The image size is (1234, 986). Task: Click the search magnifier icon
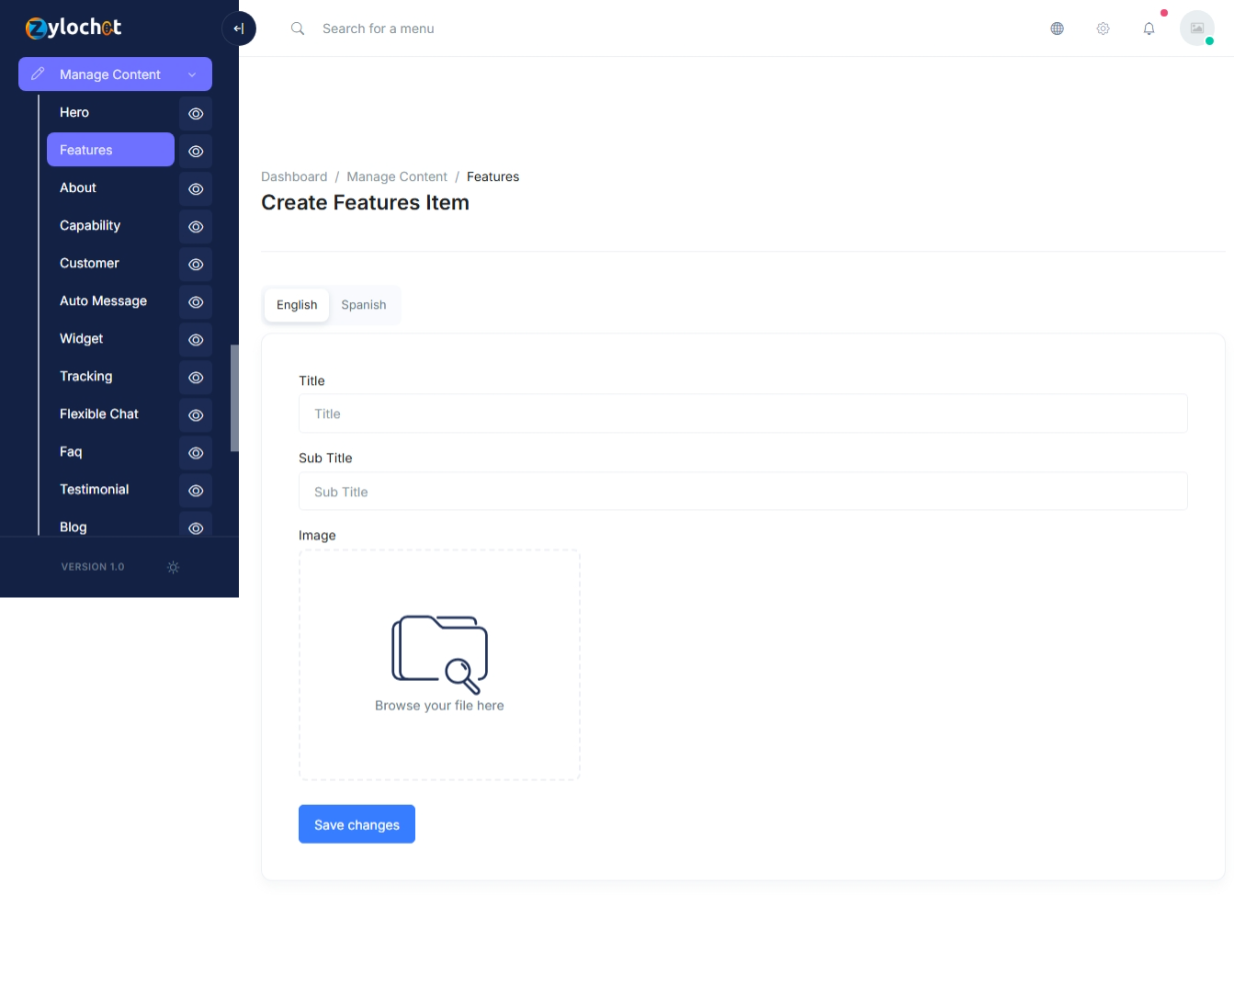coord(297,28)
